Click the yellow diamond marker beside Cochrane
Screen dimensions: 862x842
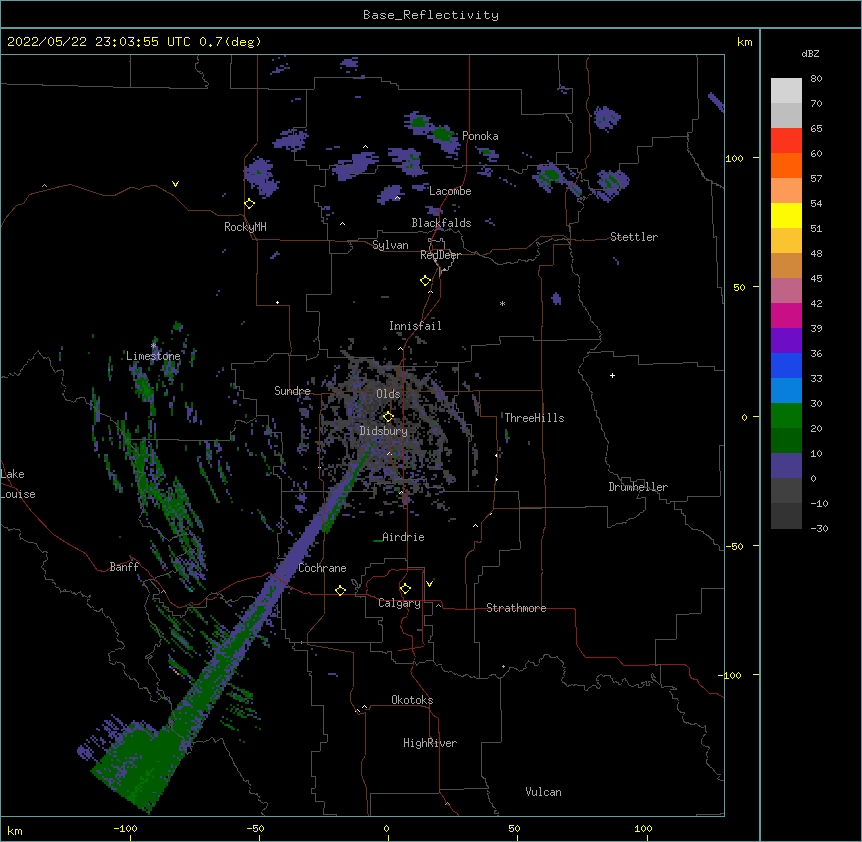point(340,590)
